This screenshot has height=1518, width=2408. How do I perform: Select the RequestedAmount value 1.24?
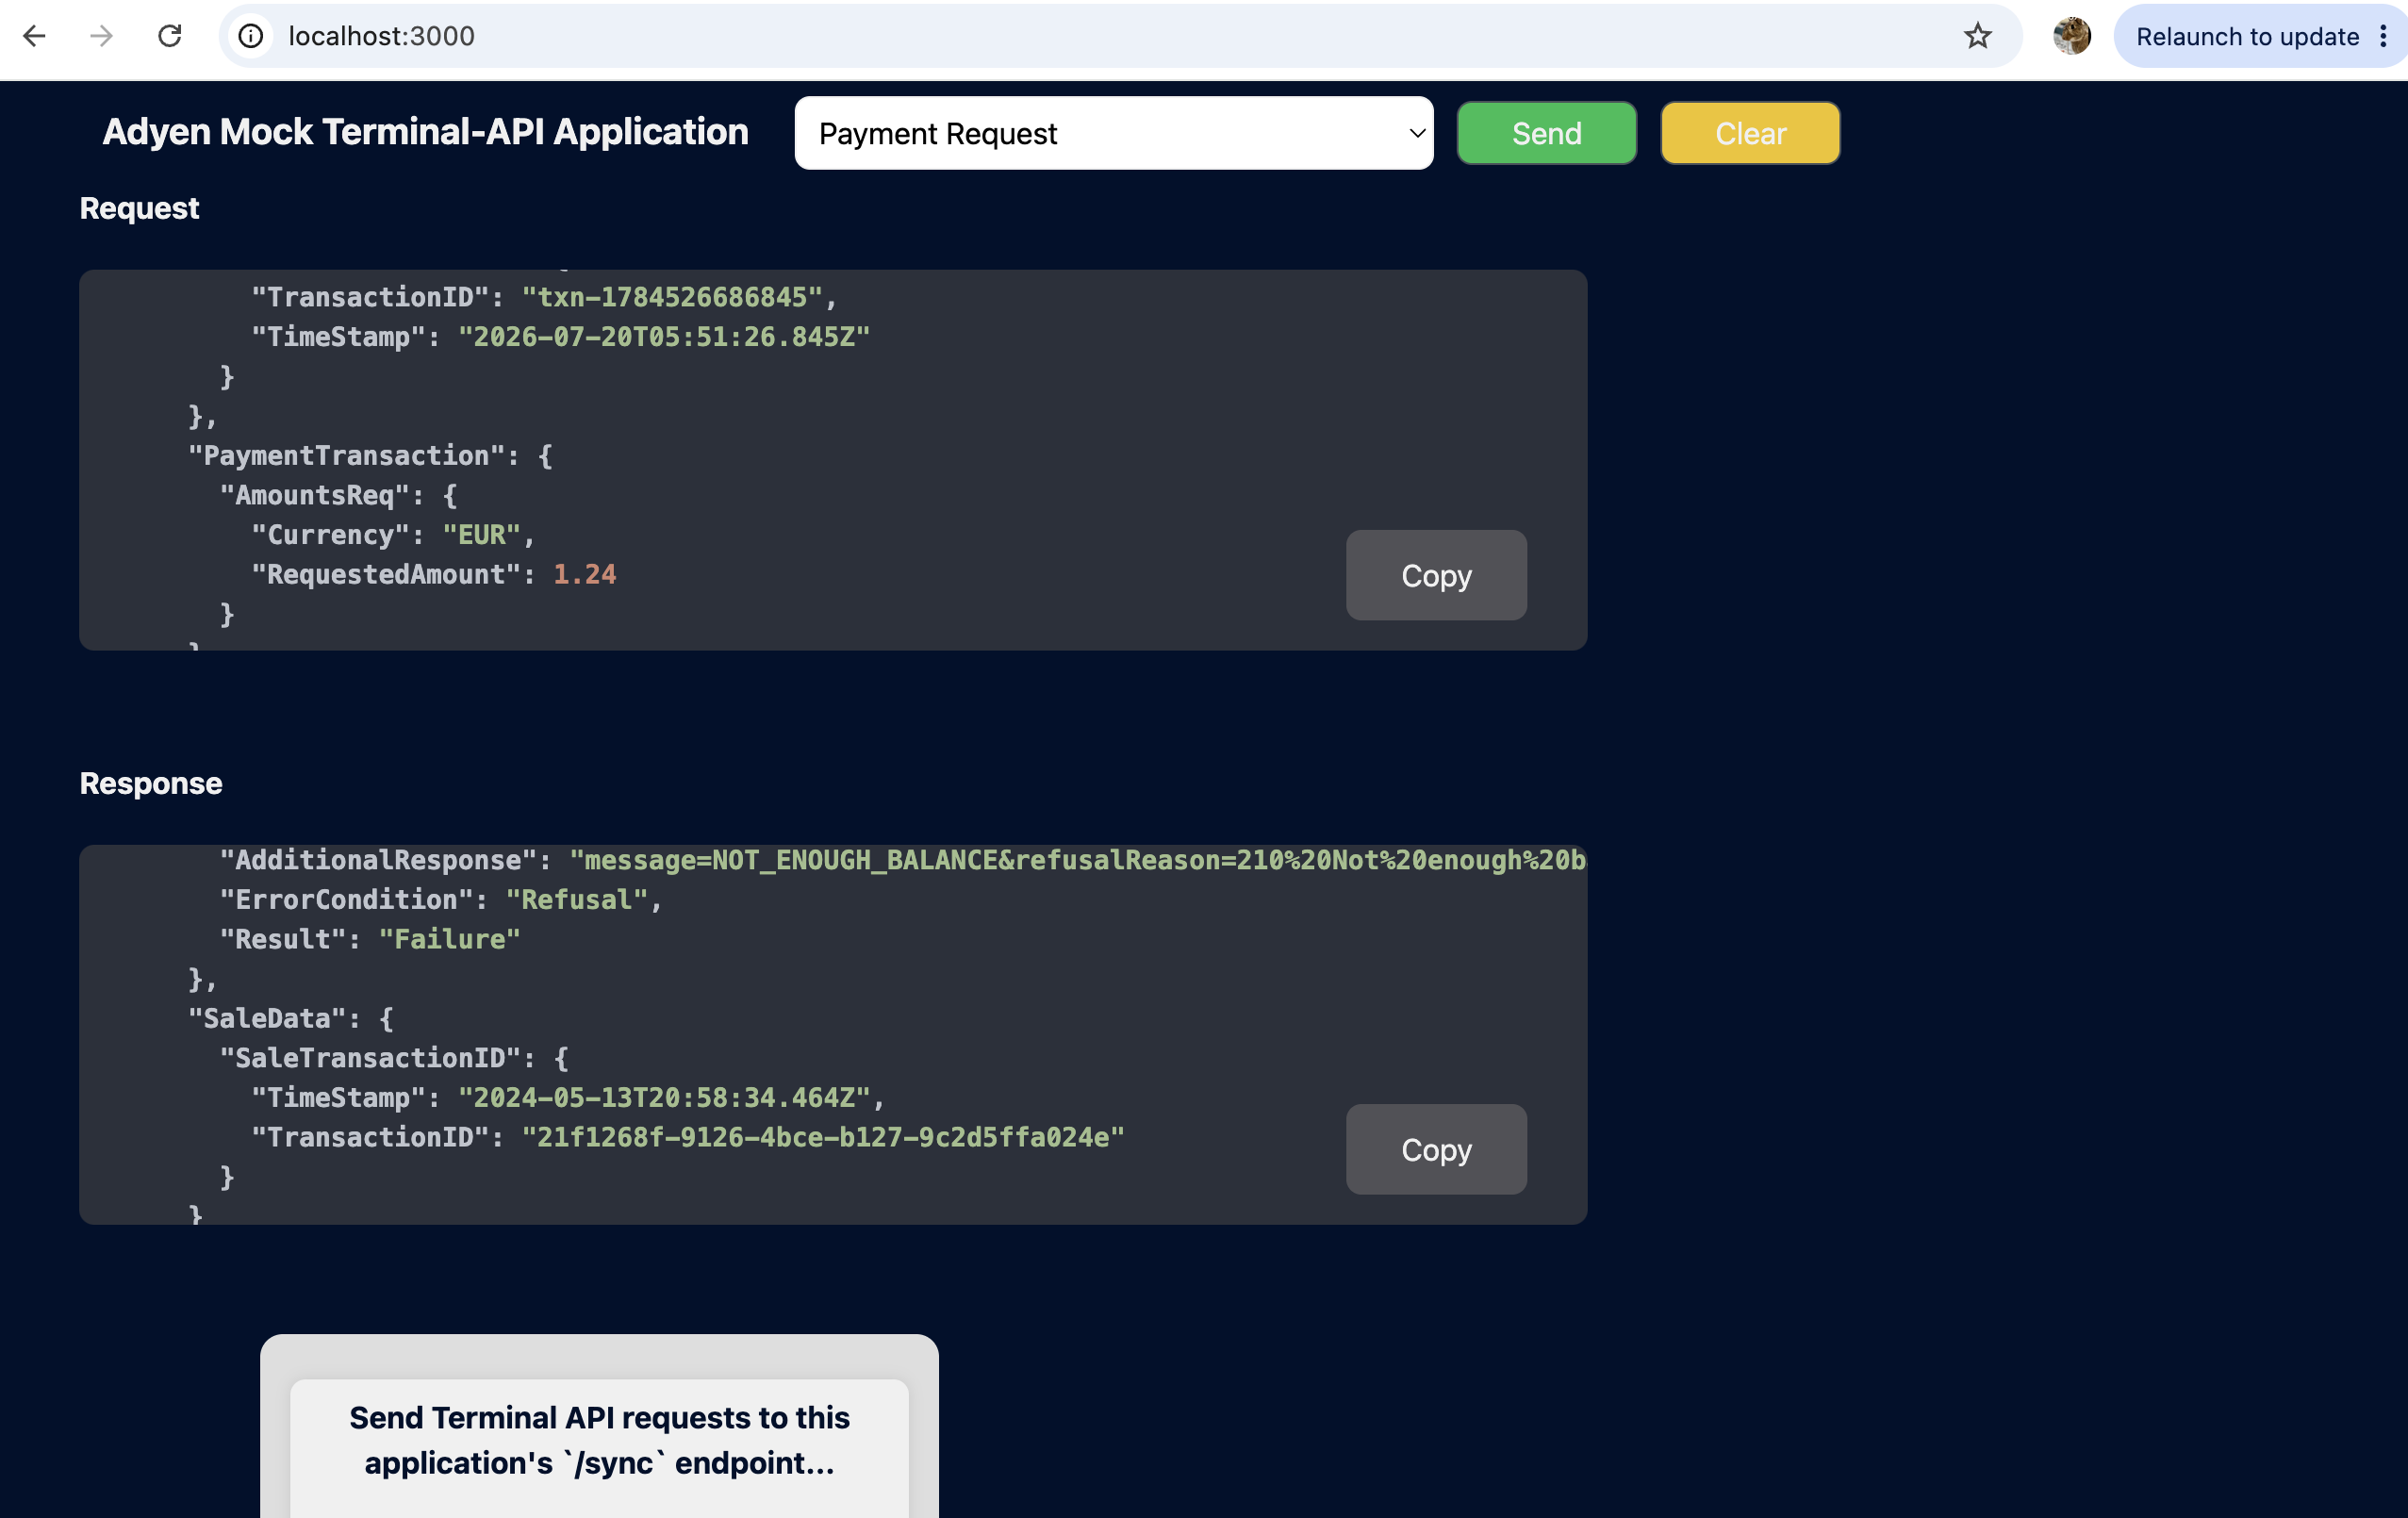(x=584, y=574)
